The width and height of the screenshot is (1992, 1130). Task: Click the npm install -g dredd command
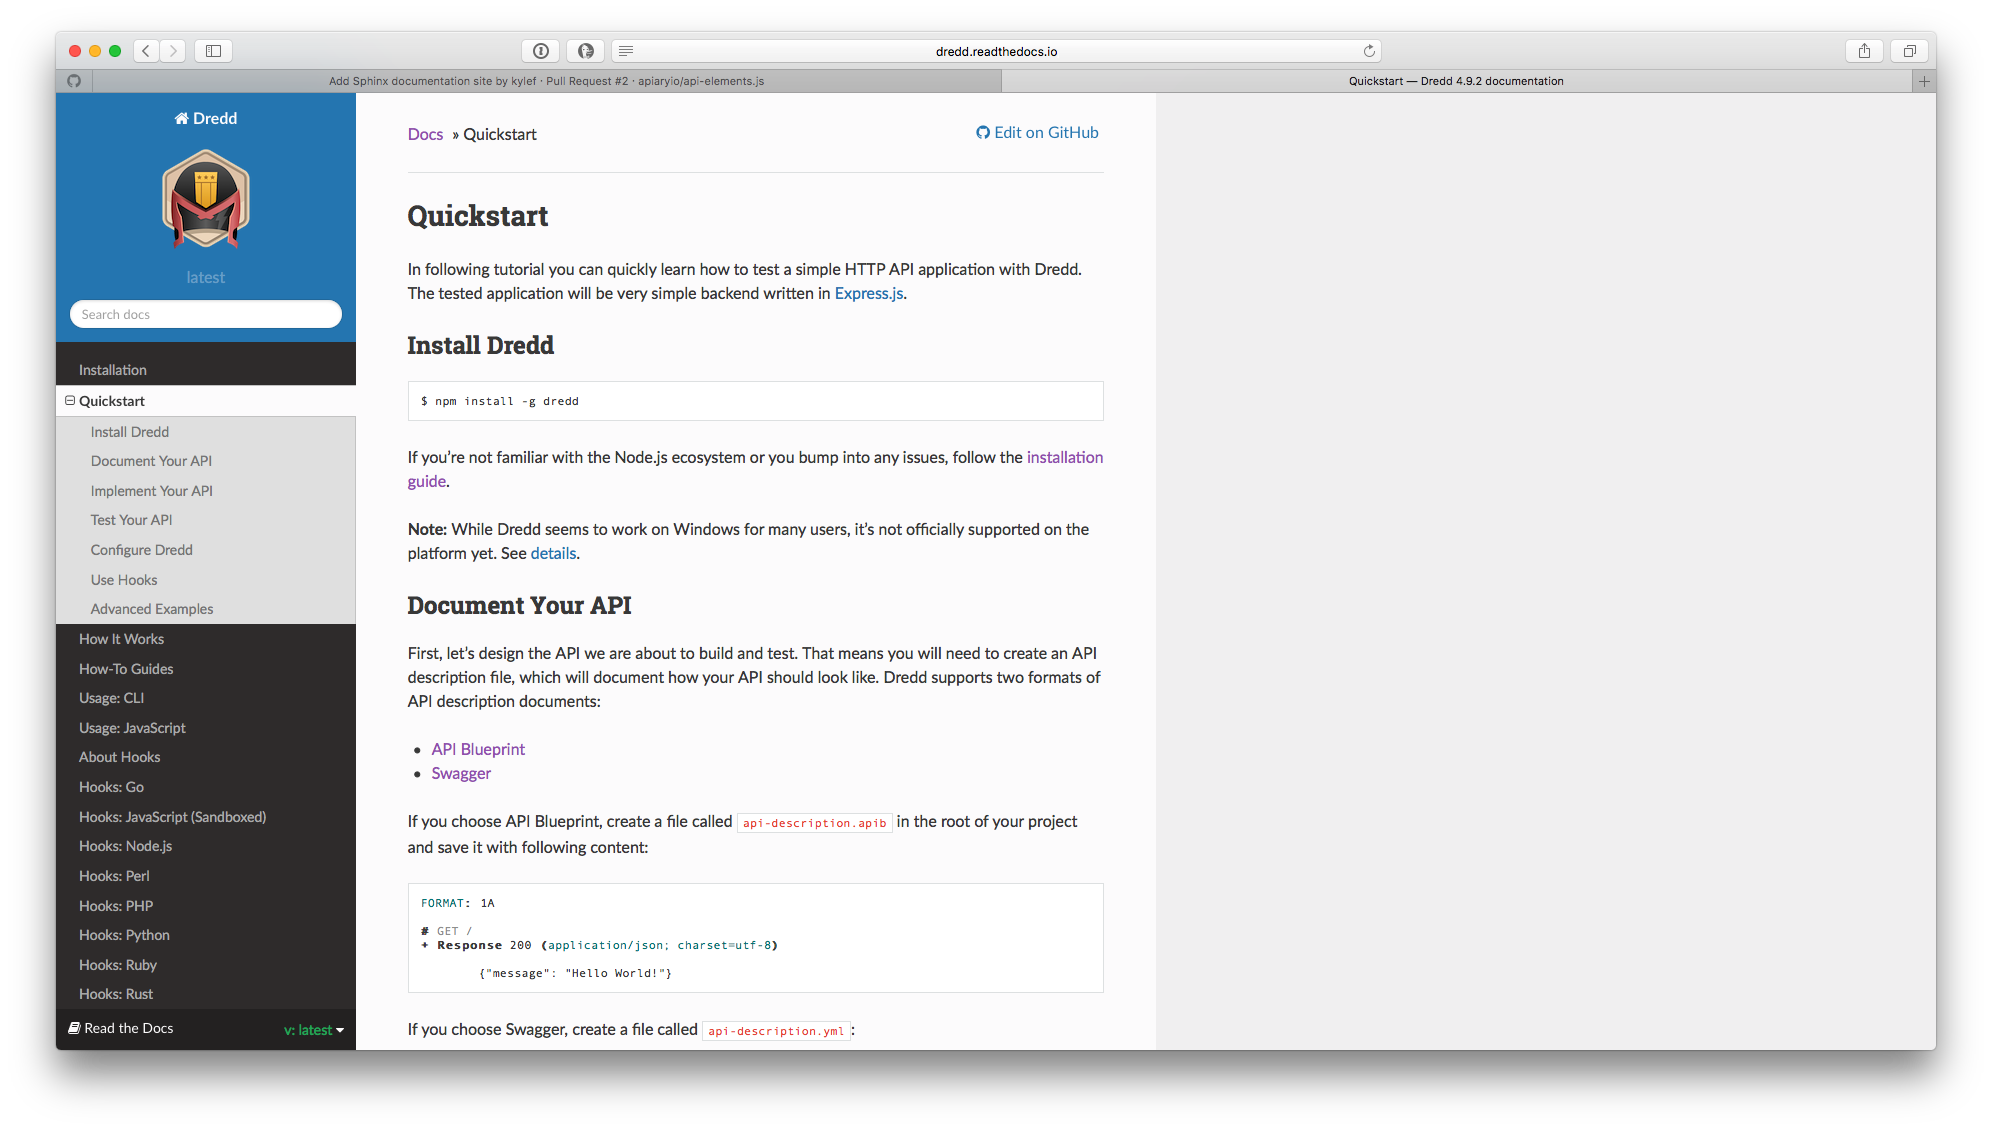[x=500, y=401]
